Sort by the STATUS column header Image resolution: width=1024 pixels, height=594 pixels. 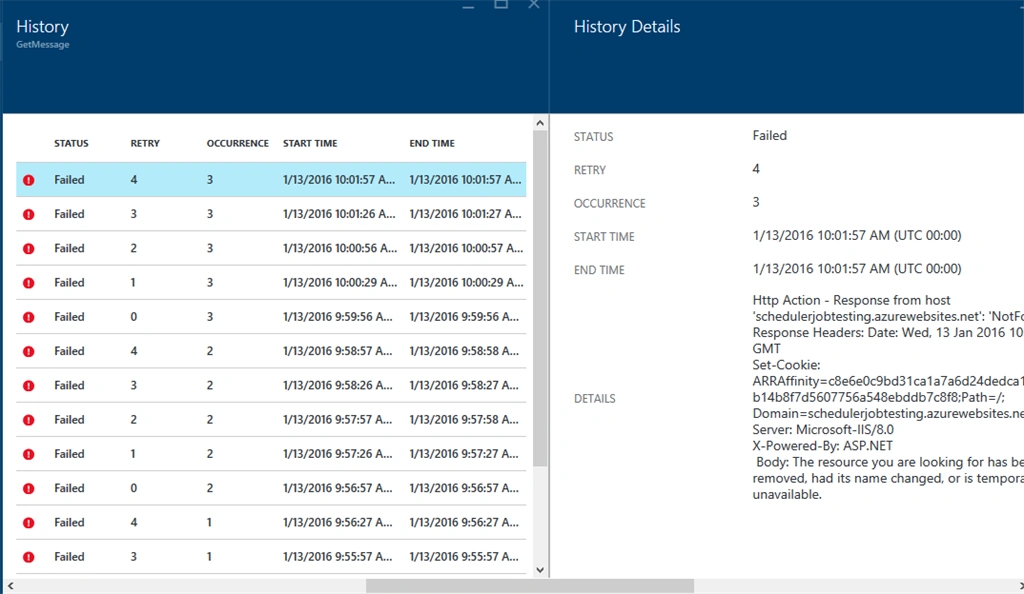71,144
